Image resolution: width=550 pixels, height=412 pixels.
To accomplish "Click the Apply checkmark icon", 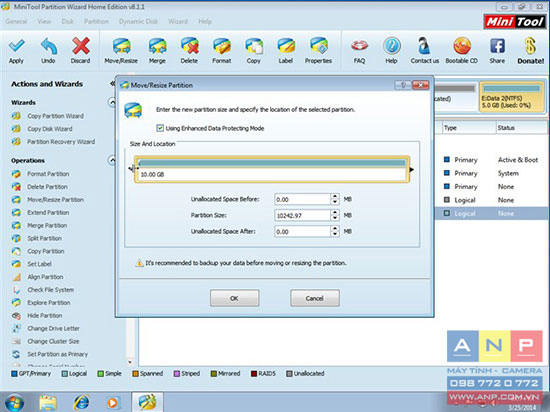I will 16,46.
